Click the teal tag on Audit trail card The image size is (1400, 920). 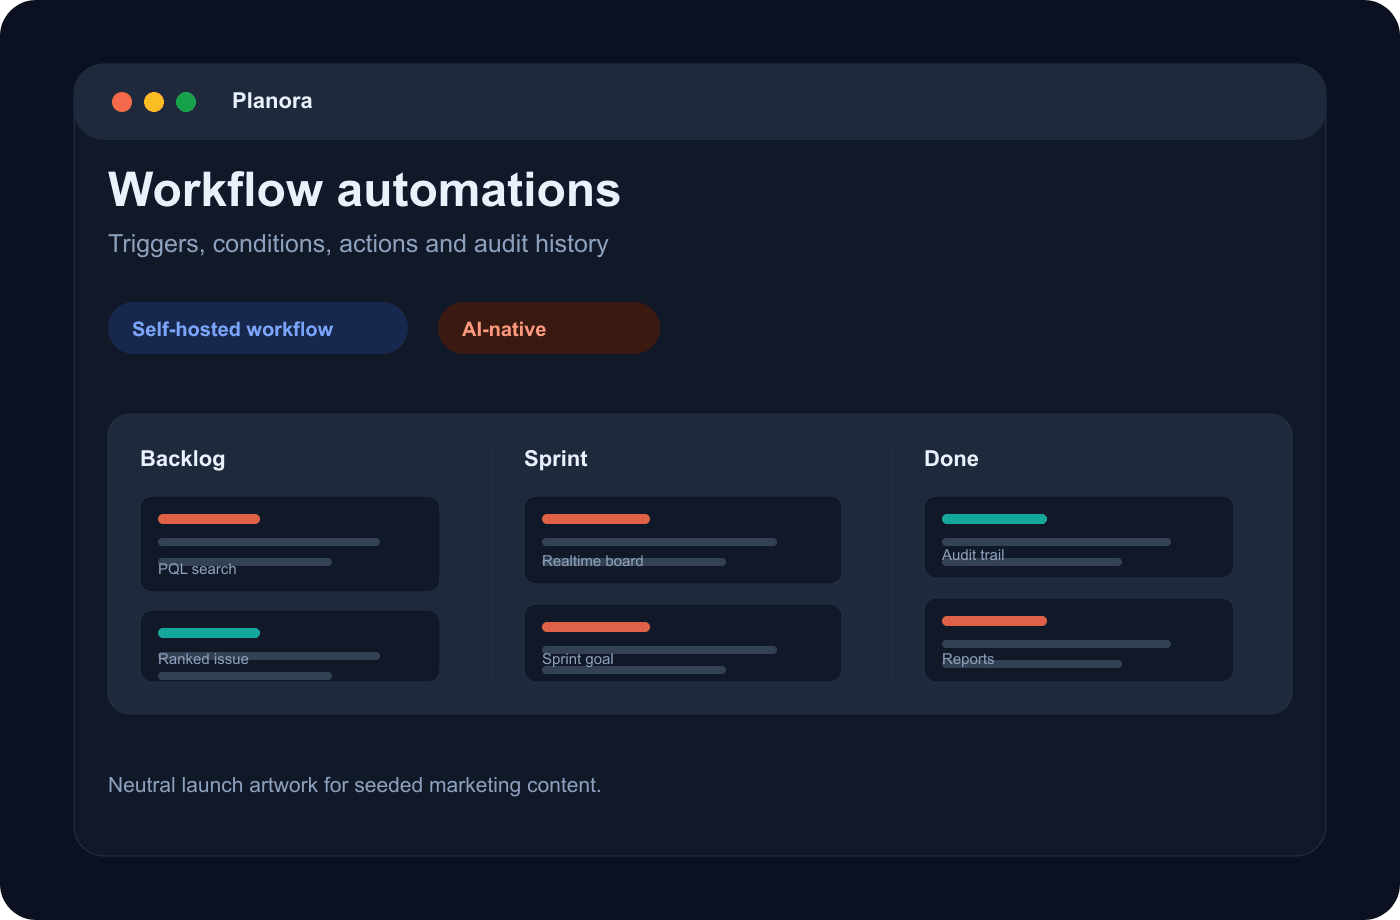point(994,519)
